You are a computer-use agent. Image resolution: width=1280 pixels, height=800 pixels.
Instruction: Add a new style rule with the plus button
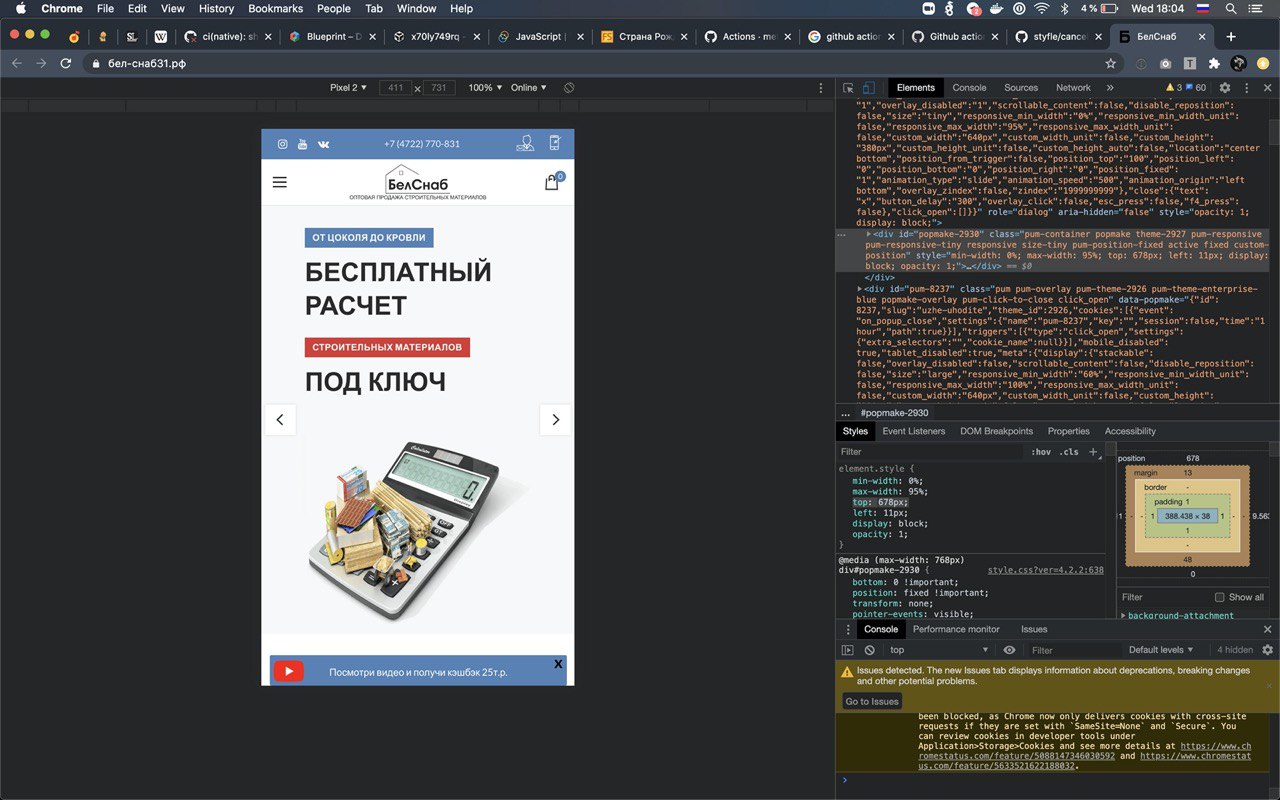[1093, 452]
